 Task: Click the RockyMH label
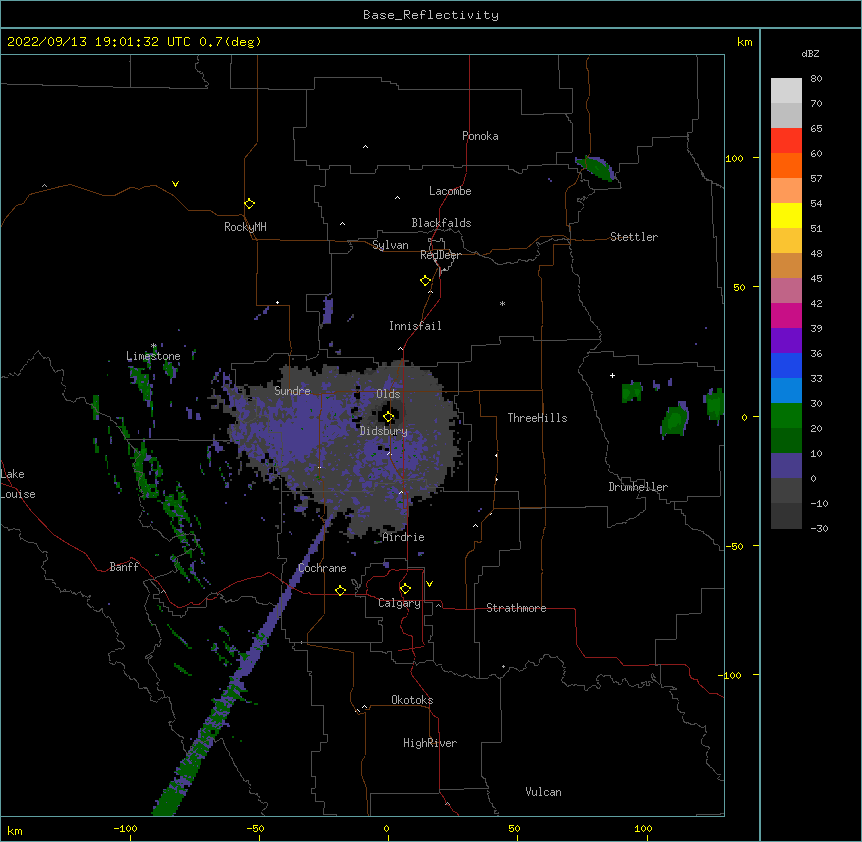(x=245, y=227)
